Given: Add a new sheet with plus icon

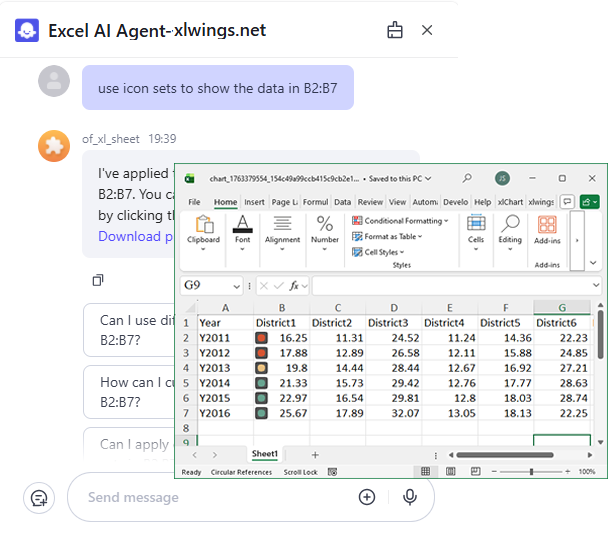Looking at the screenshot, I should coord(315,455).
